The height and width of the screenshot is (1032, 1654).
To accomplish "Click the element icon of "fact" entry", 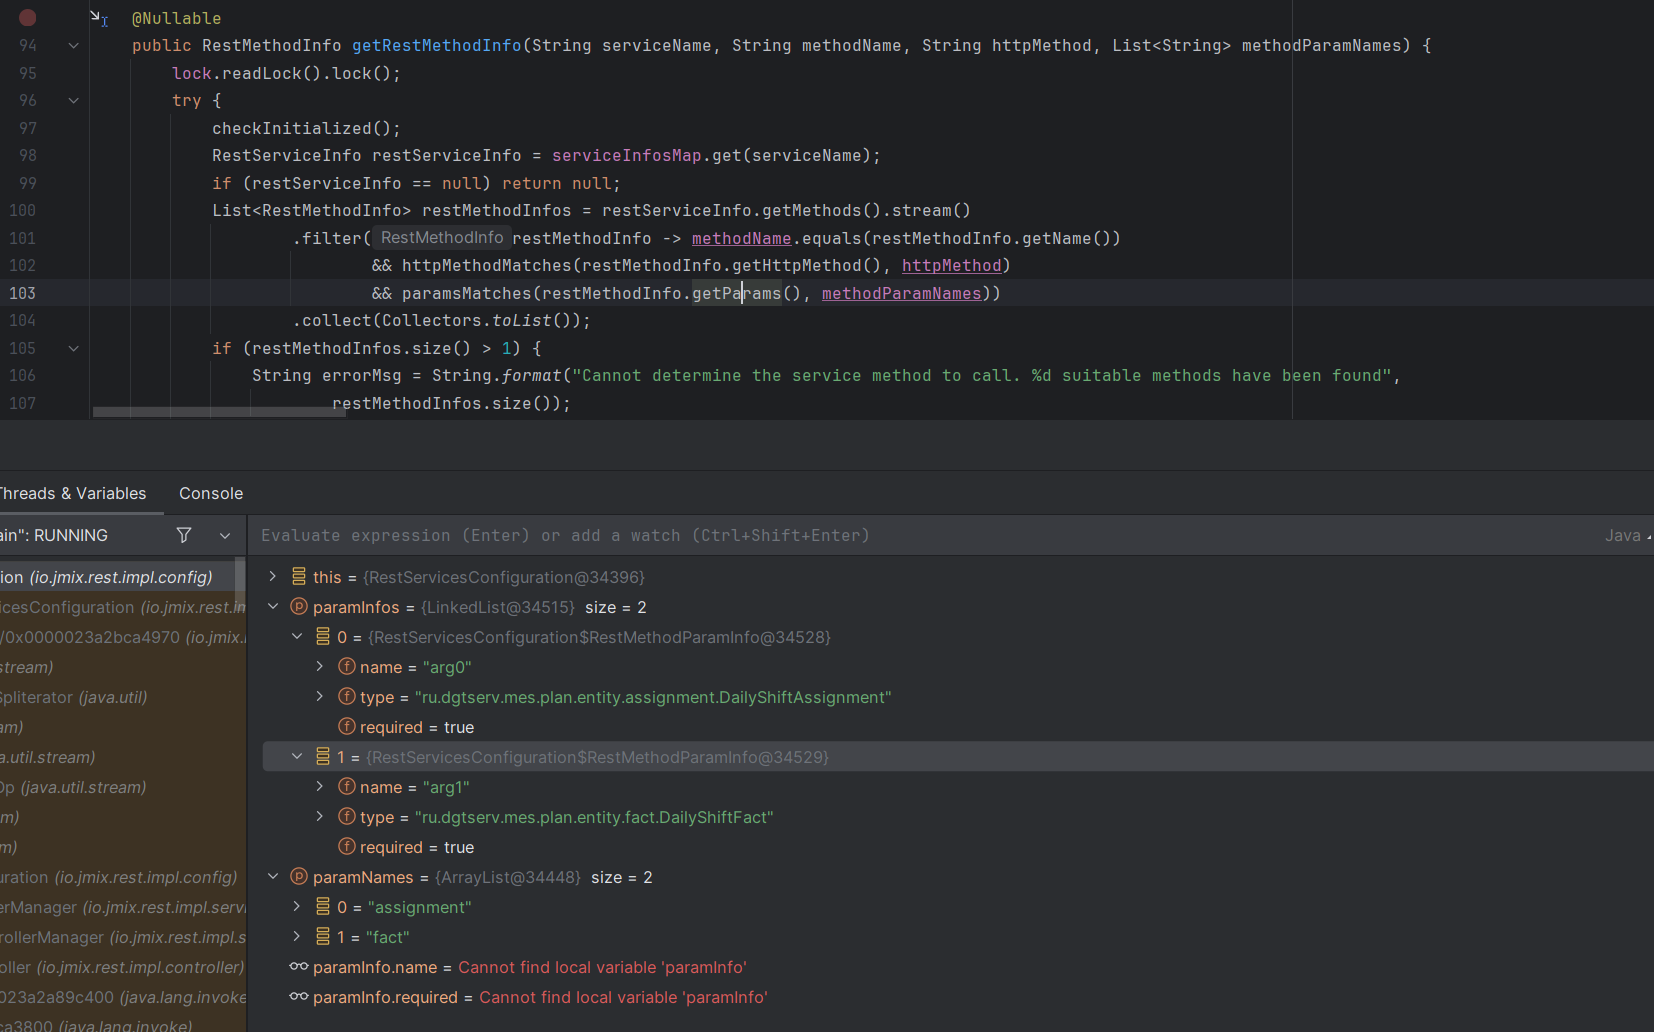I will tap(323, 937).
